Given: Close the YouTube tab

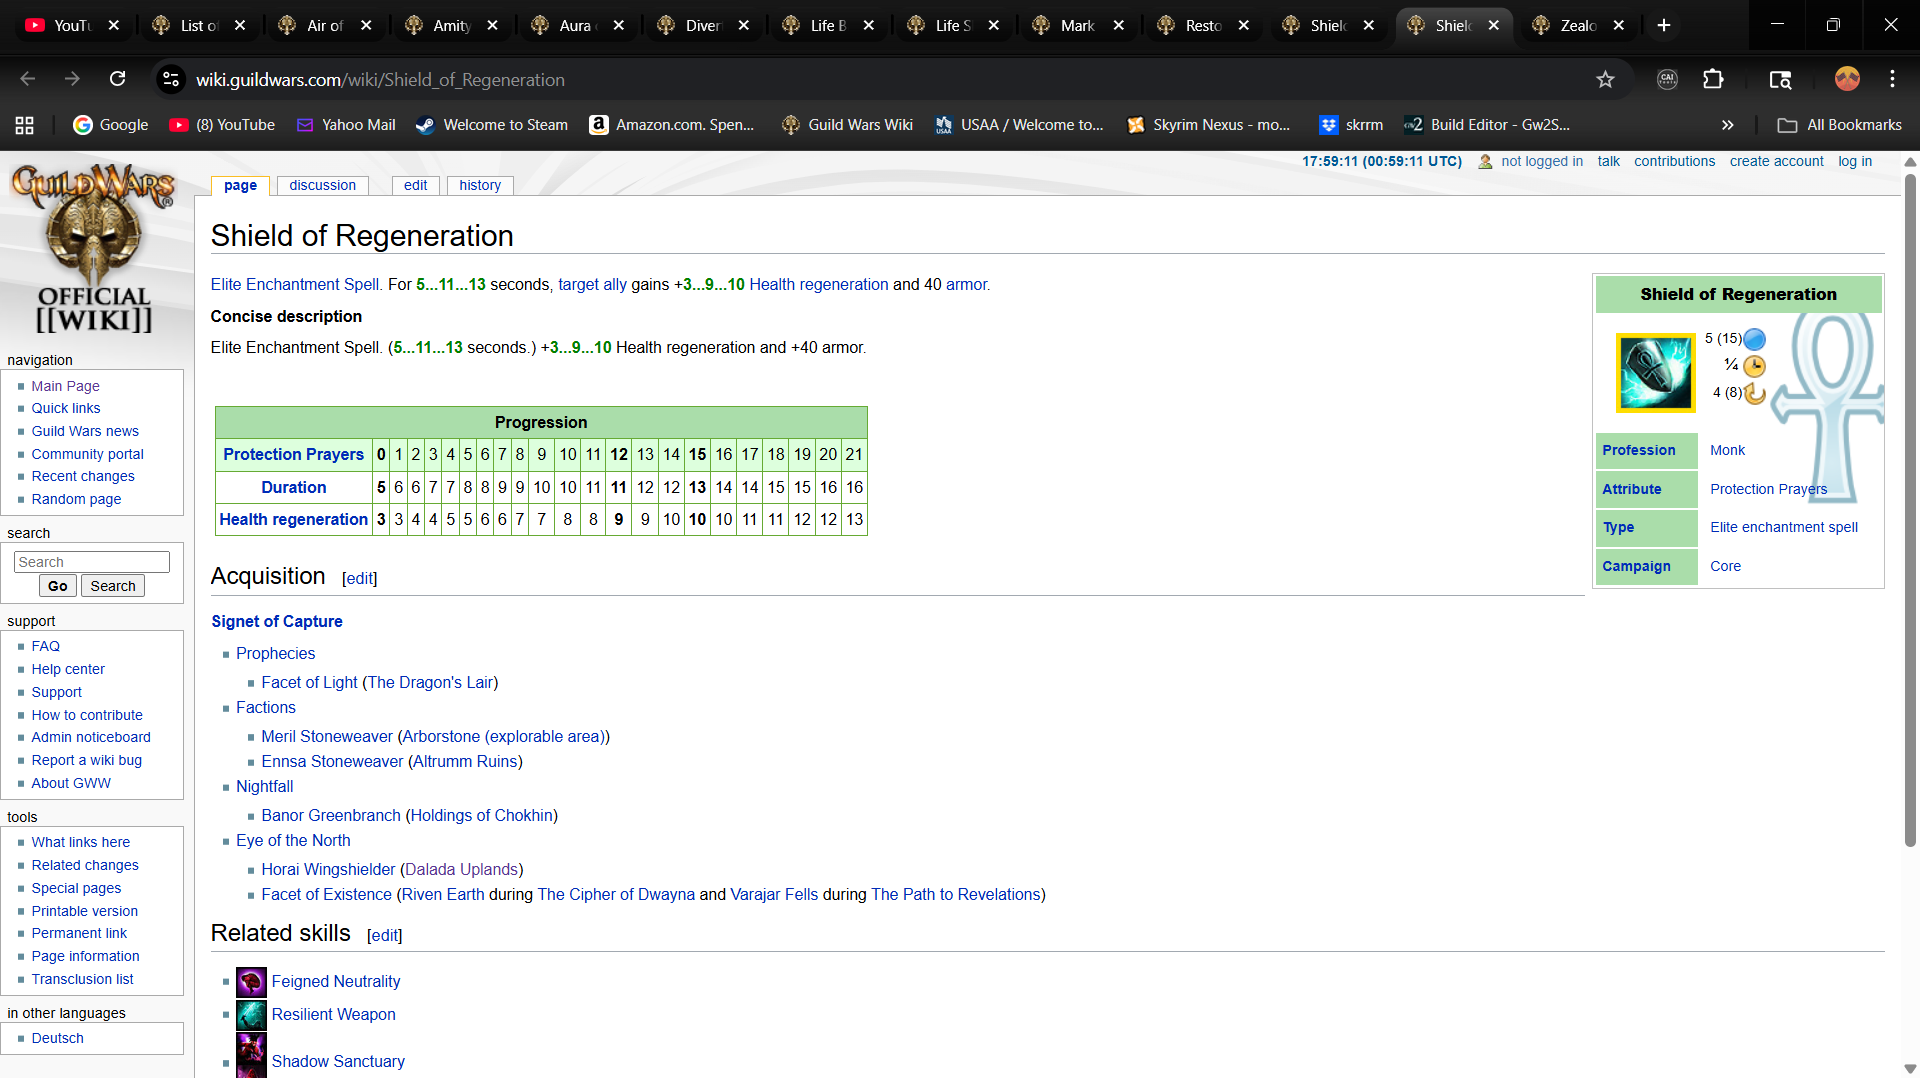Looking at the screenshot, I should pos(114,26).
